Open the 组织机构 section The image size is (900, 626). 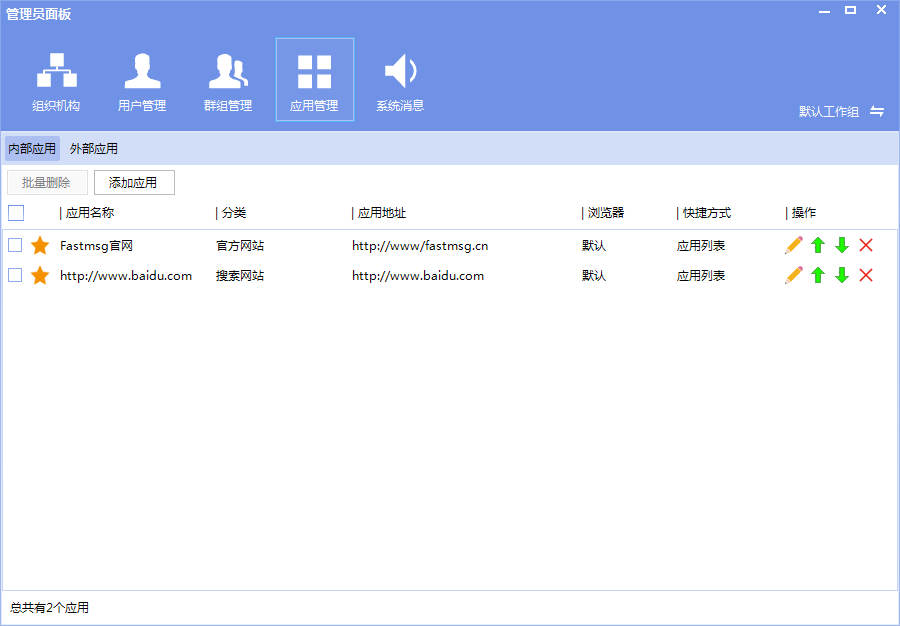pyautogui.click(x=56, y=80)
